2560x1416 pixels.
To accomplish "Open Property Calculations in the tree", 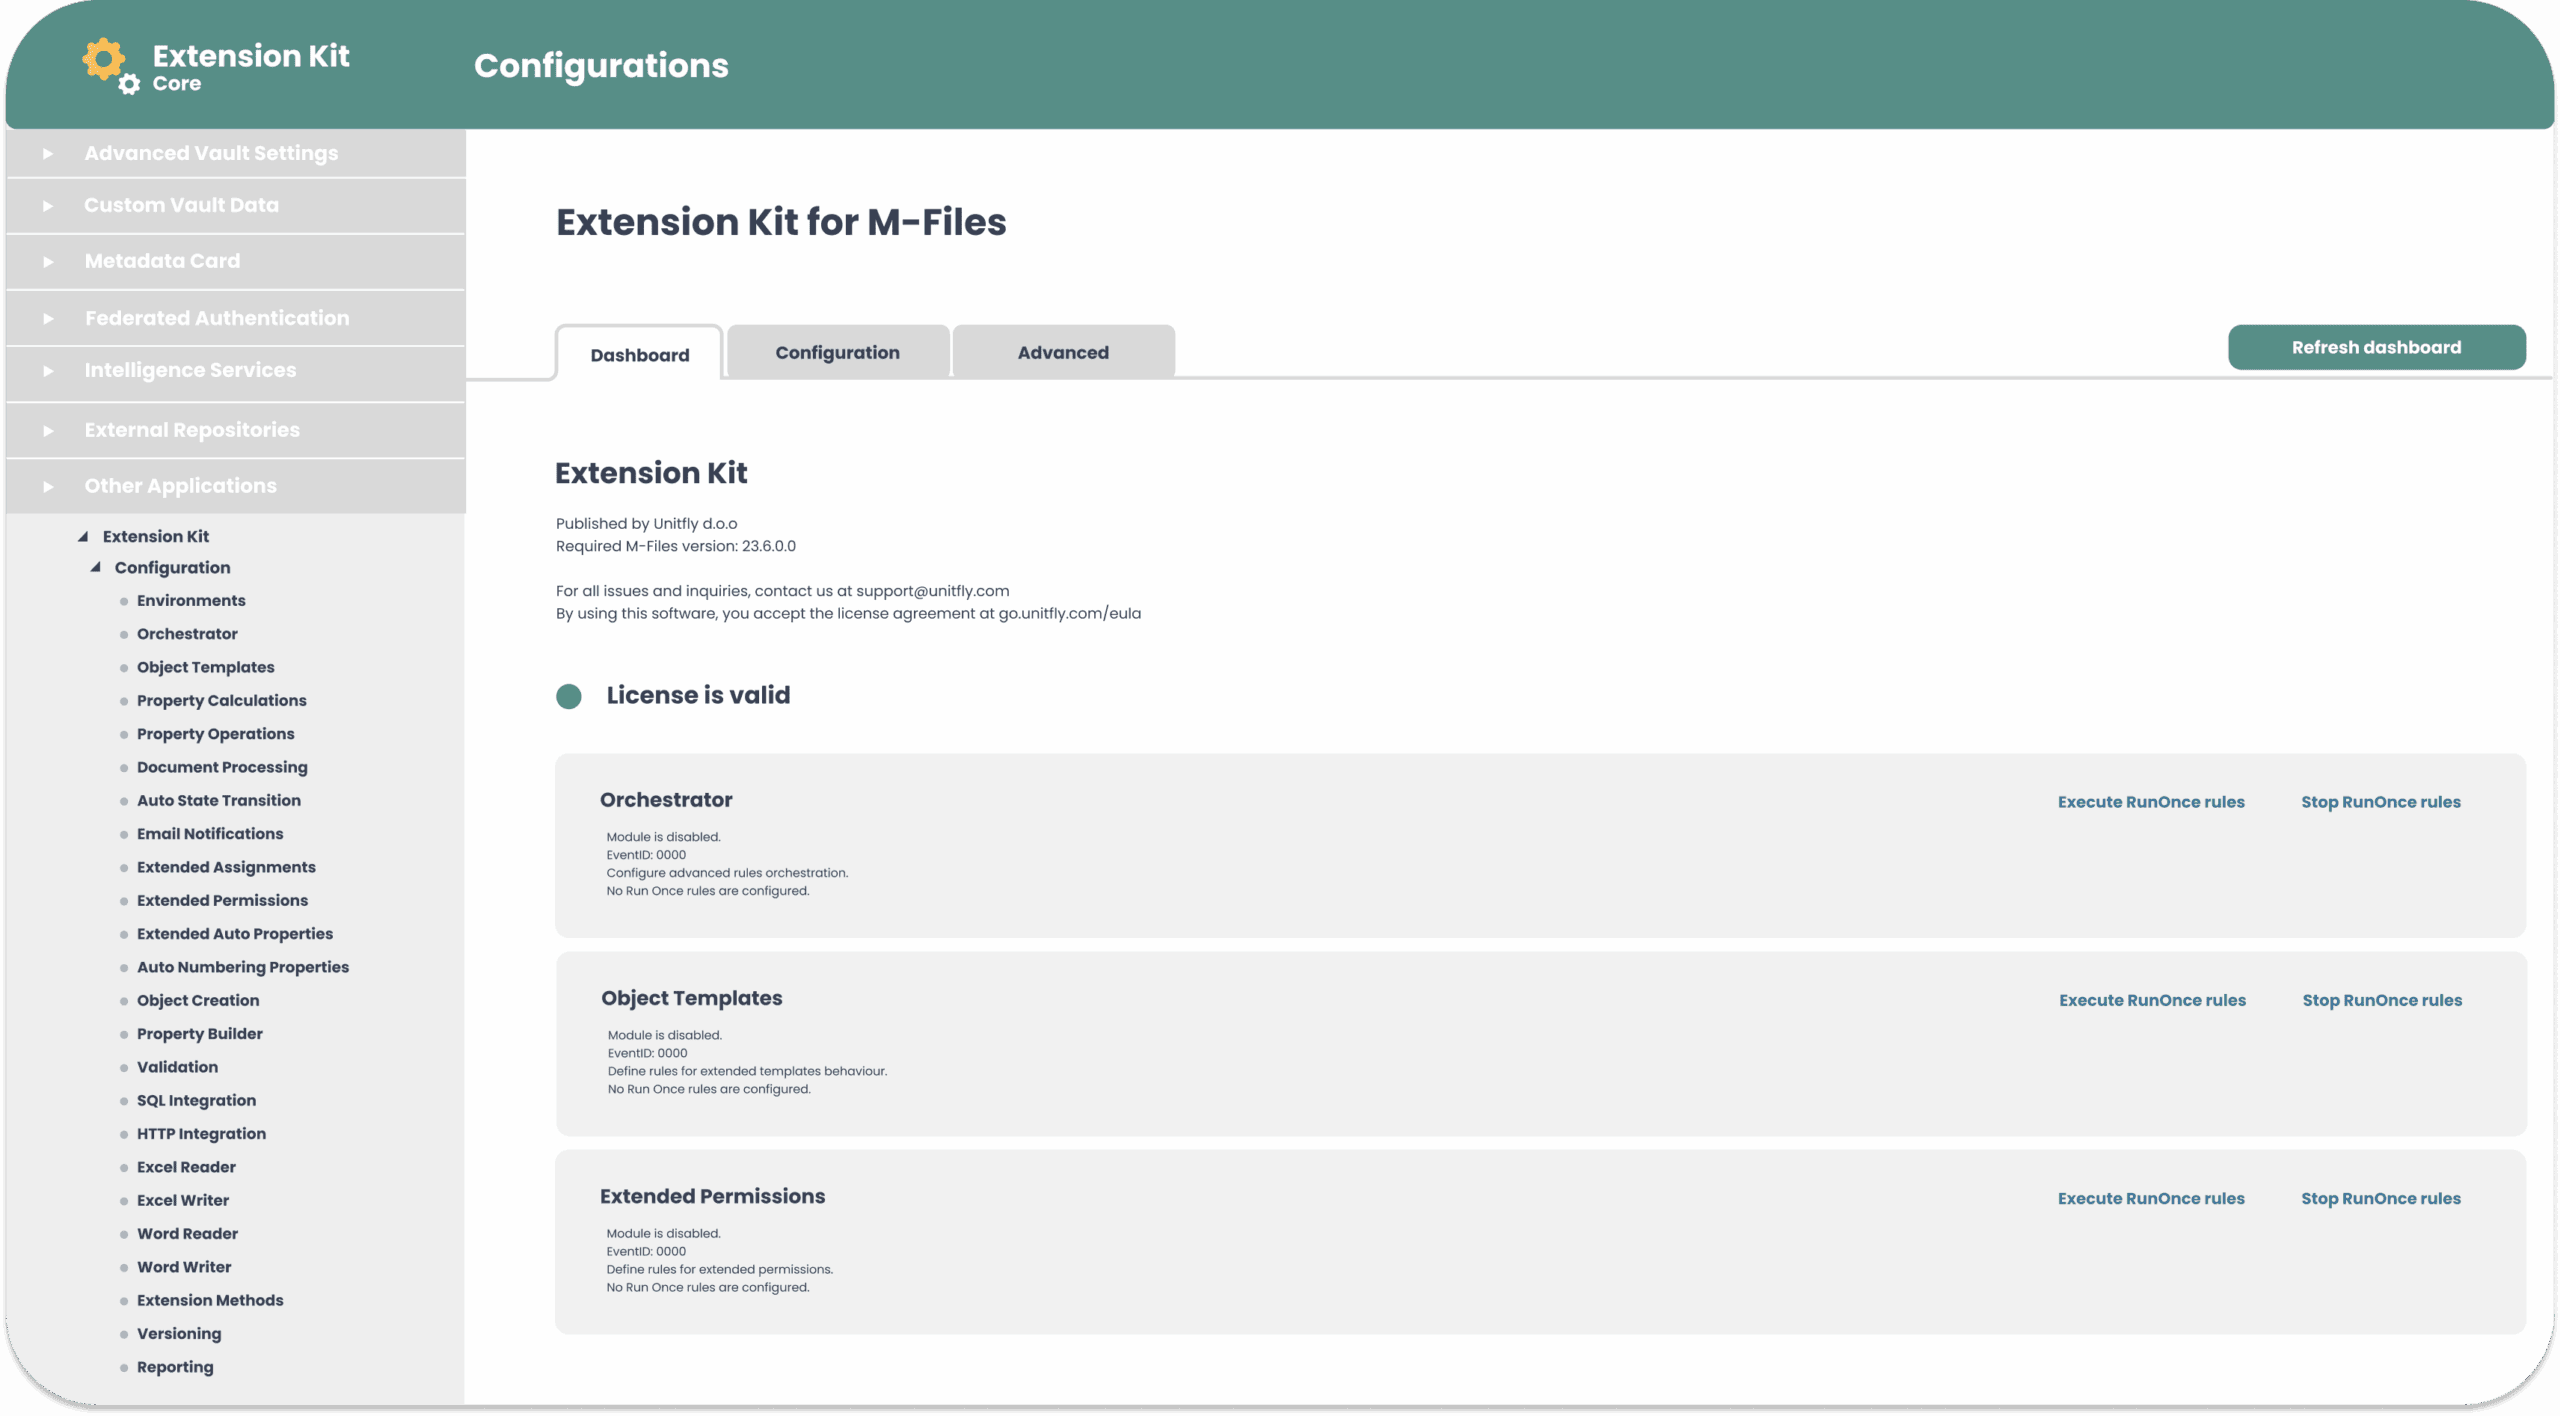I will [x=221, y=700].
